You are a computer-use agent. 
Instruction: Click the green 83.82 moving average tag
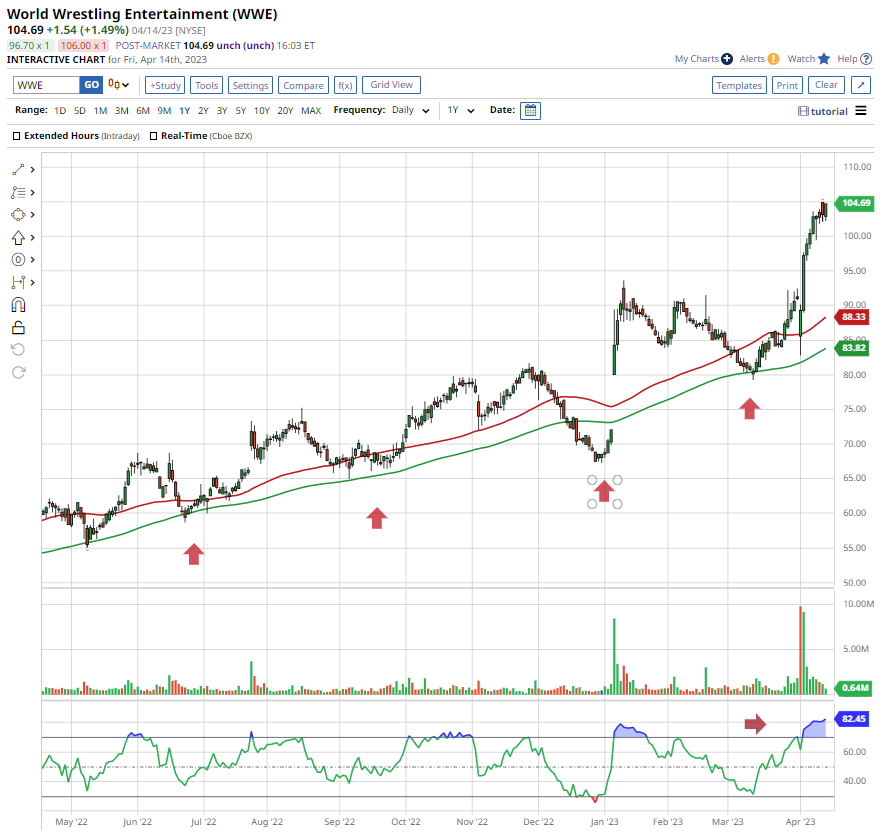[853, 348]
